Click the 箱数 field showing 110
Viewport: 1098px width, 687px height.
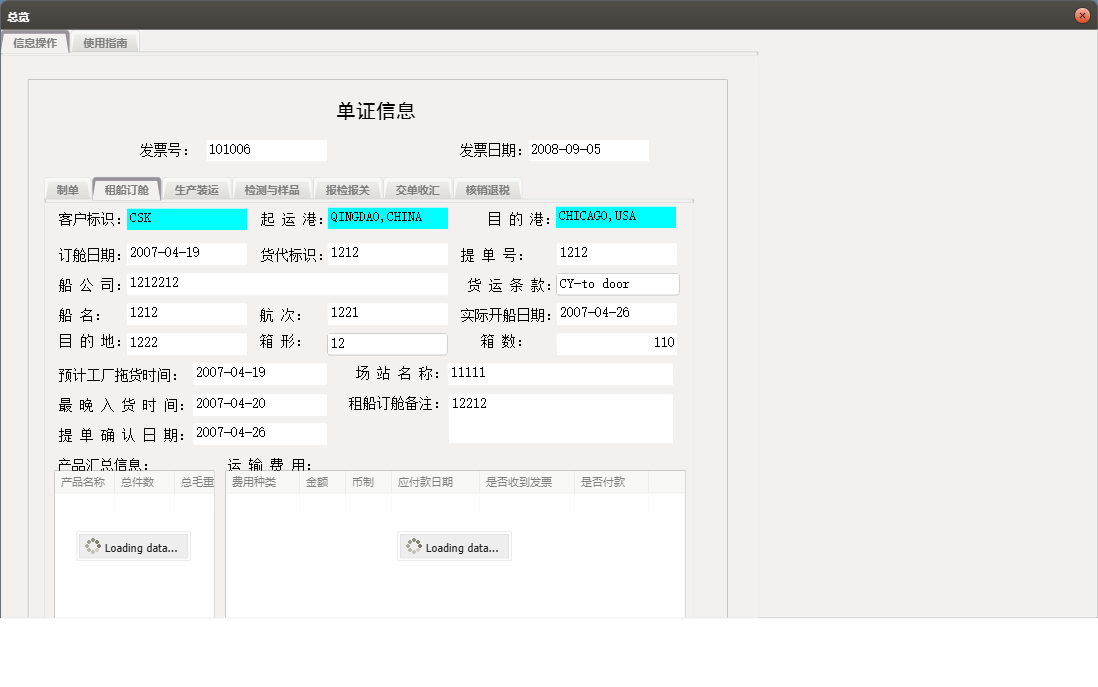click(616, 343)
